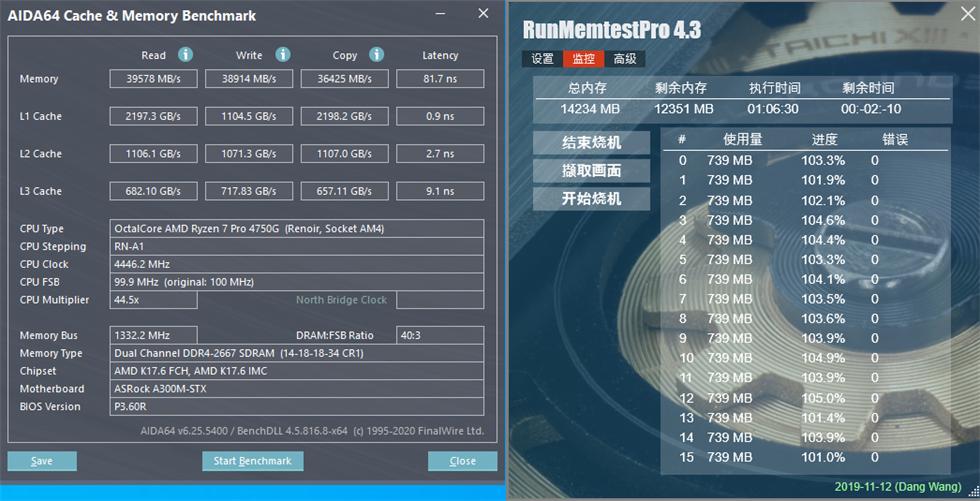Click thread 12 progress 105.0%
980x501 pixels.
click(823, 398)
